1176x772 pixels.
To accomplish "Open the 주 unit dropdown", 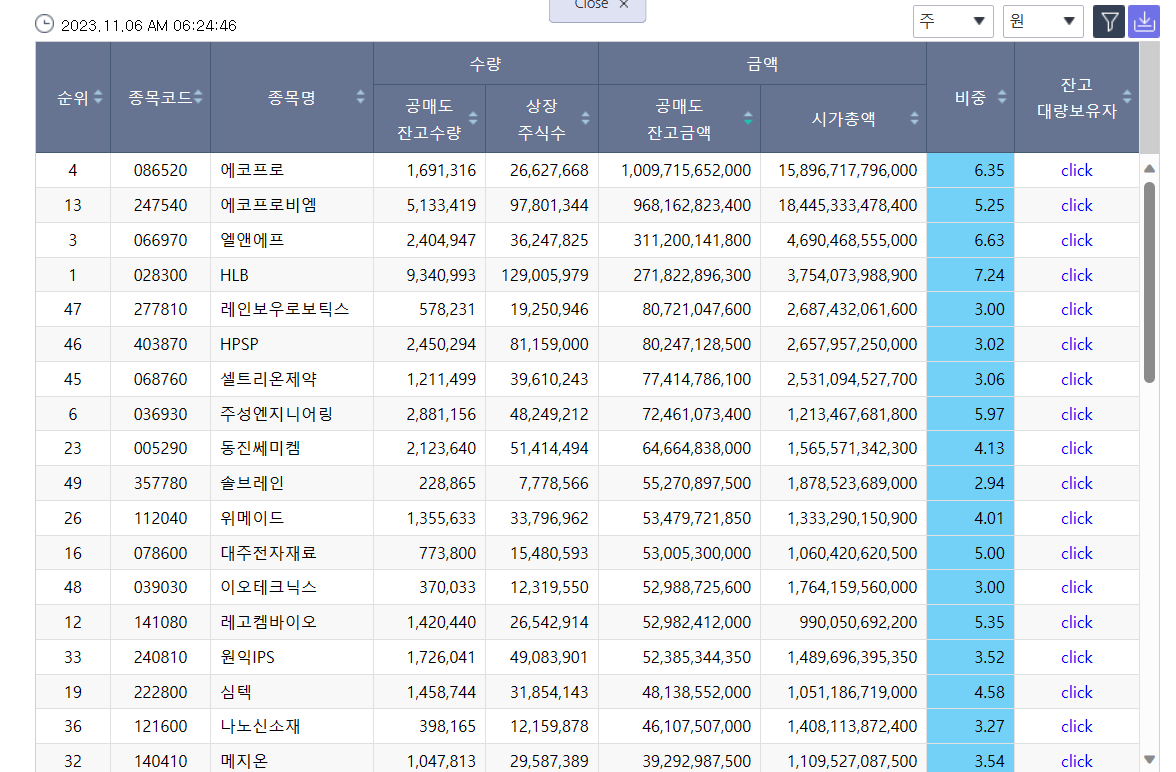I will [952, 21].
